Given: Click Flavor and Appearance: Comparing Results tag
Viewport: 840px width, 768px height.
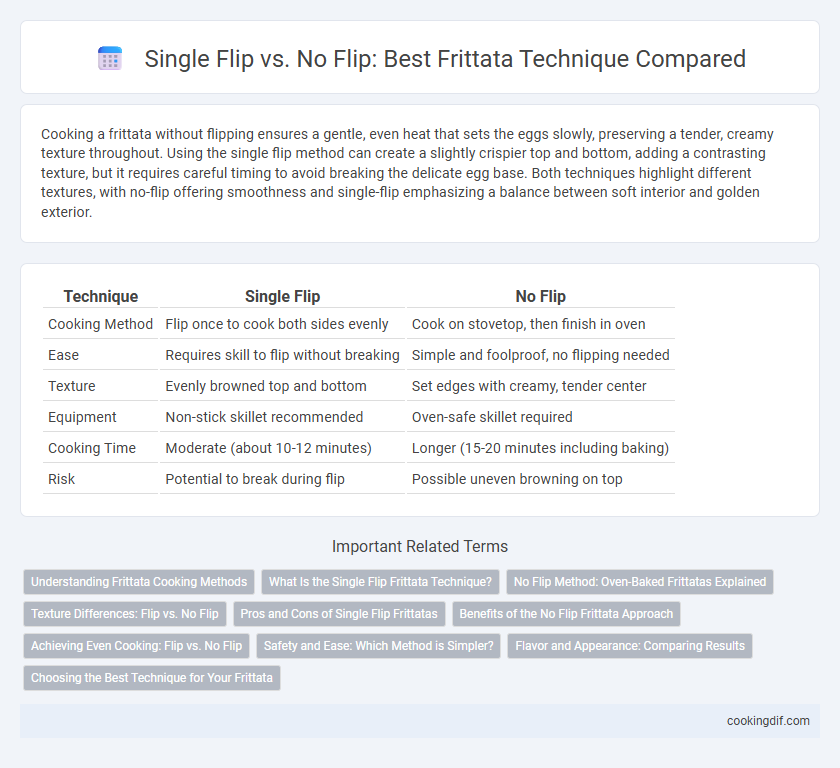Looking at the screenshot, I should tap(630, 646).
